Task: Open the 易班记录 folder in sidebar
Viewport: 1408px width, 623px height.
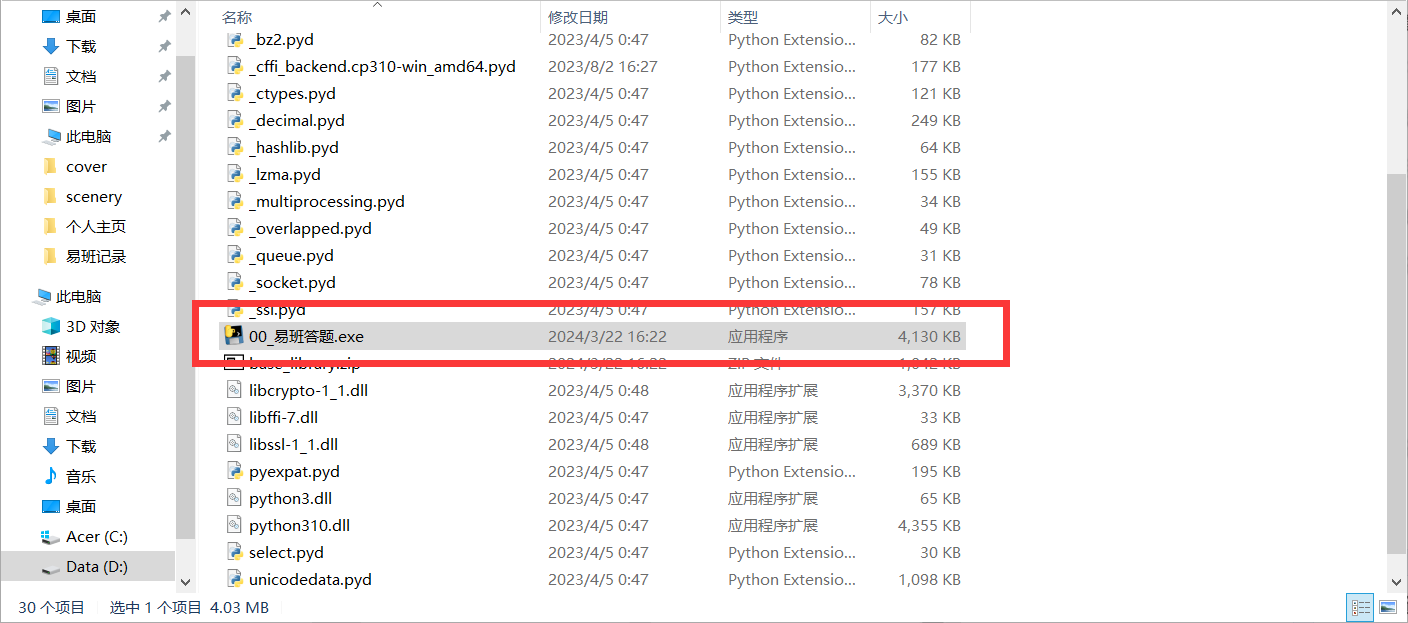Action: [x=95, y=257]
